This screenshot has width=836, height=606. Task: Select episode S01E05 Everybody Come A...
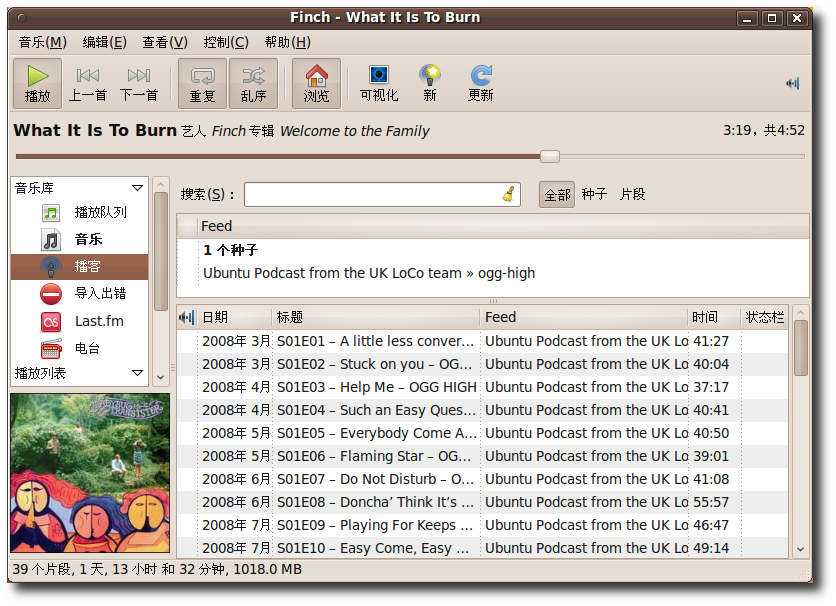click(x=483, y=433)
